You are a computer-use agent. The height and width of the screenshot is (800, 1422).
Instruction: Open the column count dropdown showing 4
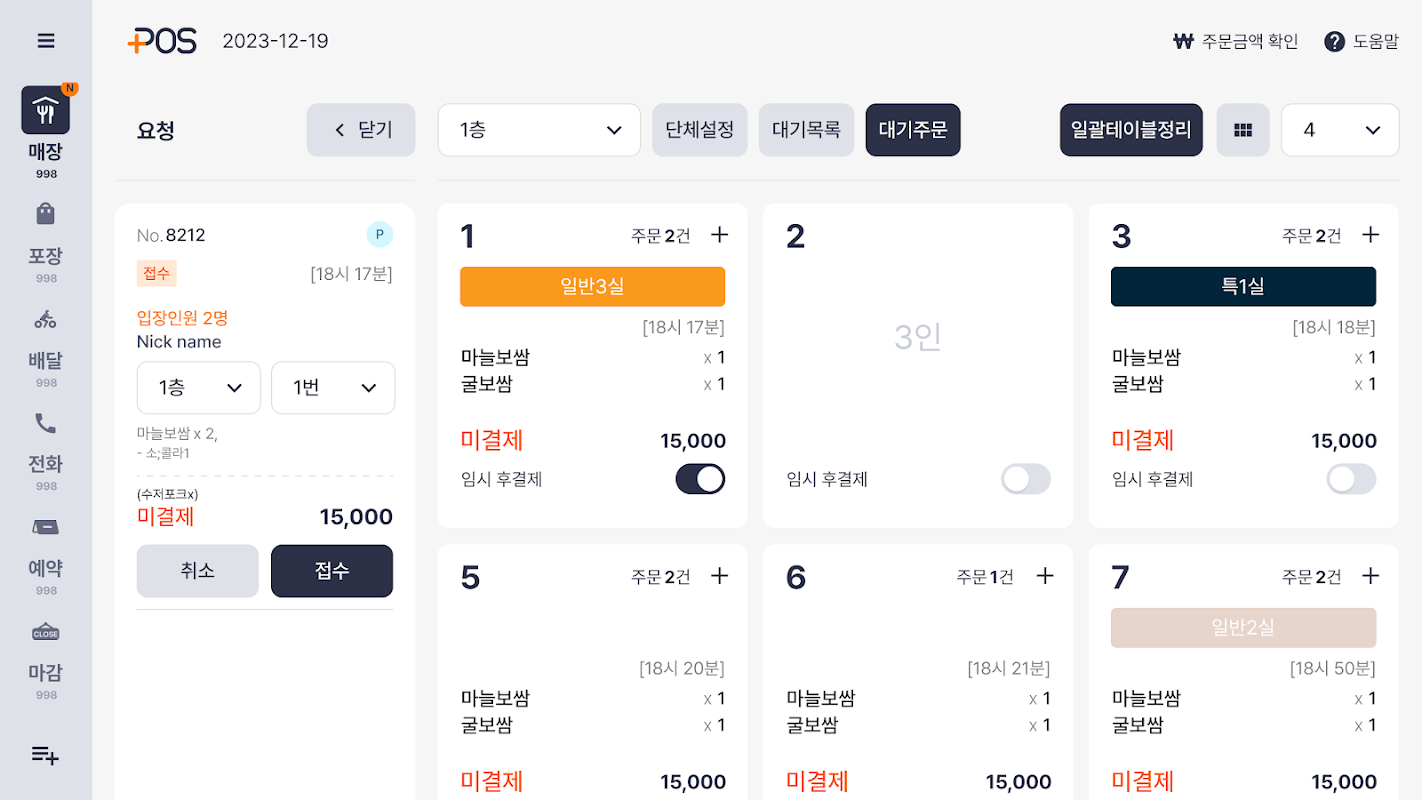tap(1340, 130)
